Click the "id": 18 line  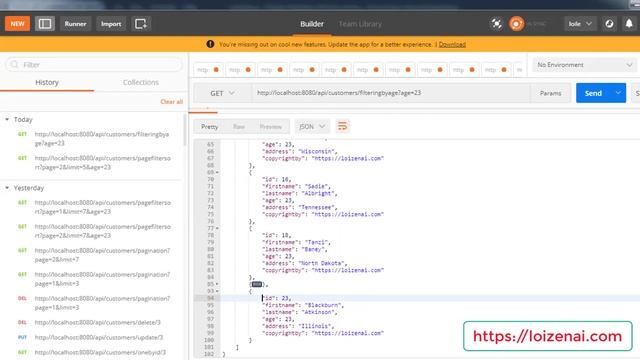[x=277, y=235]
